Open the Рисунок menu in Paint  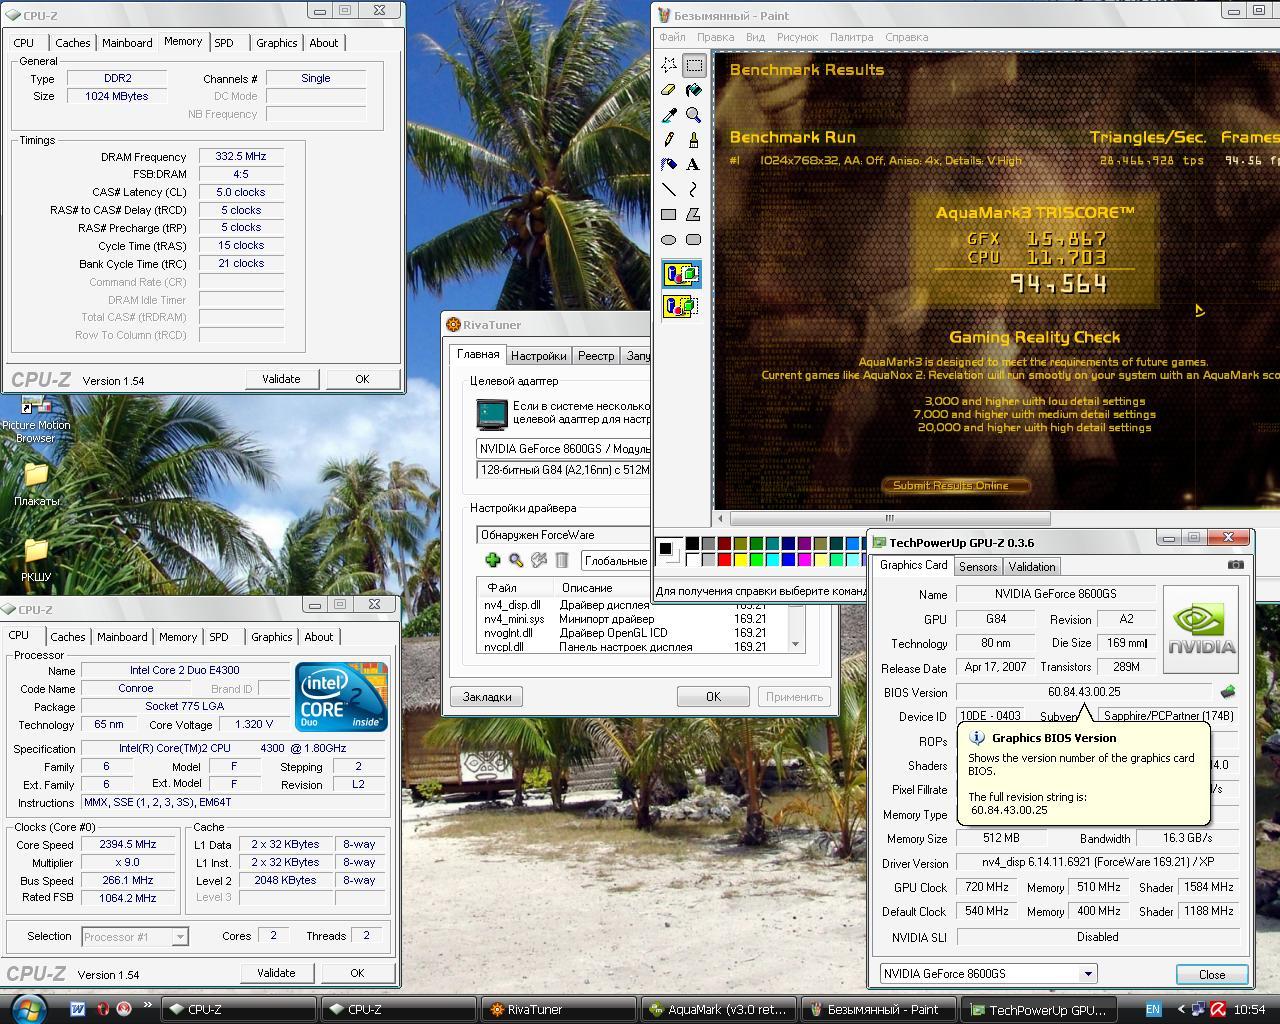[797, 37]
